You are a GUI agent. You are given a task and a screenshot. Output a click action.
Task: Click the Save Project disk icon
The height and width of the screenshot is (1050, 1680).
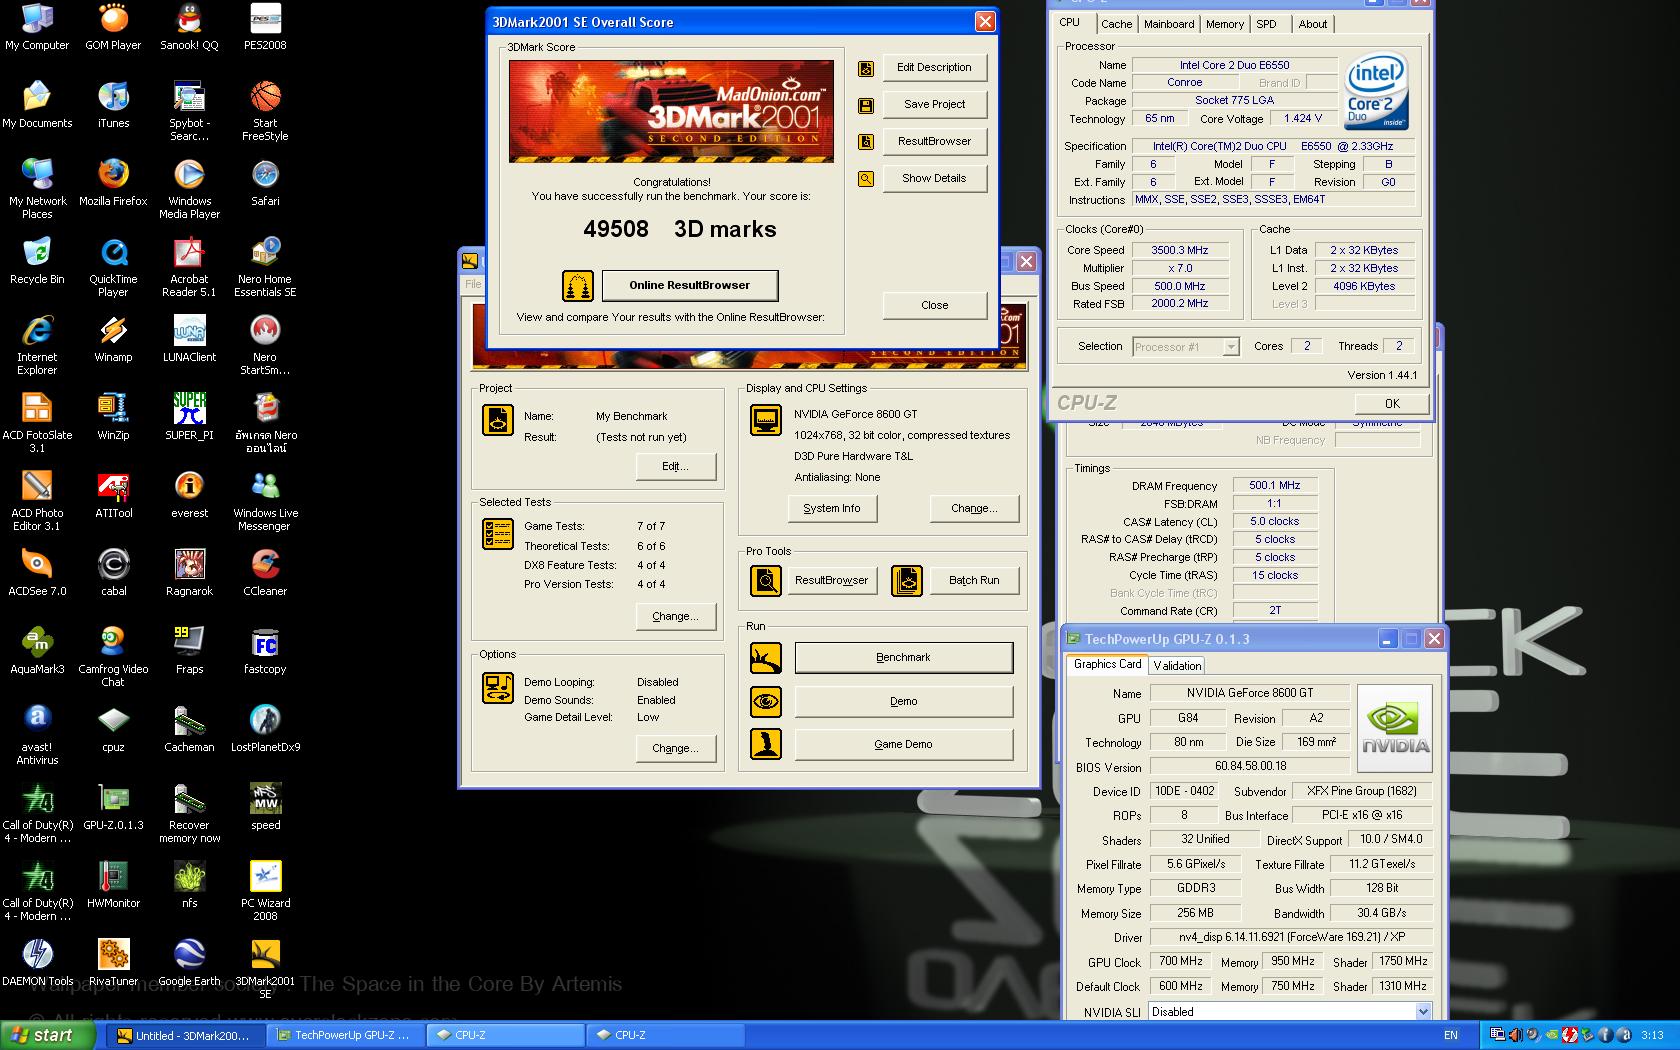pyautogui.click(x=866, y=105)
